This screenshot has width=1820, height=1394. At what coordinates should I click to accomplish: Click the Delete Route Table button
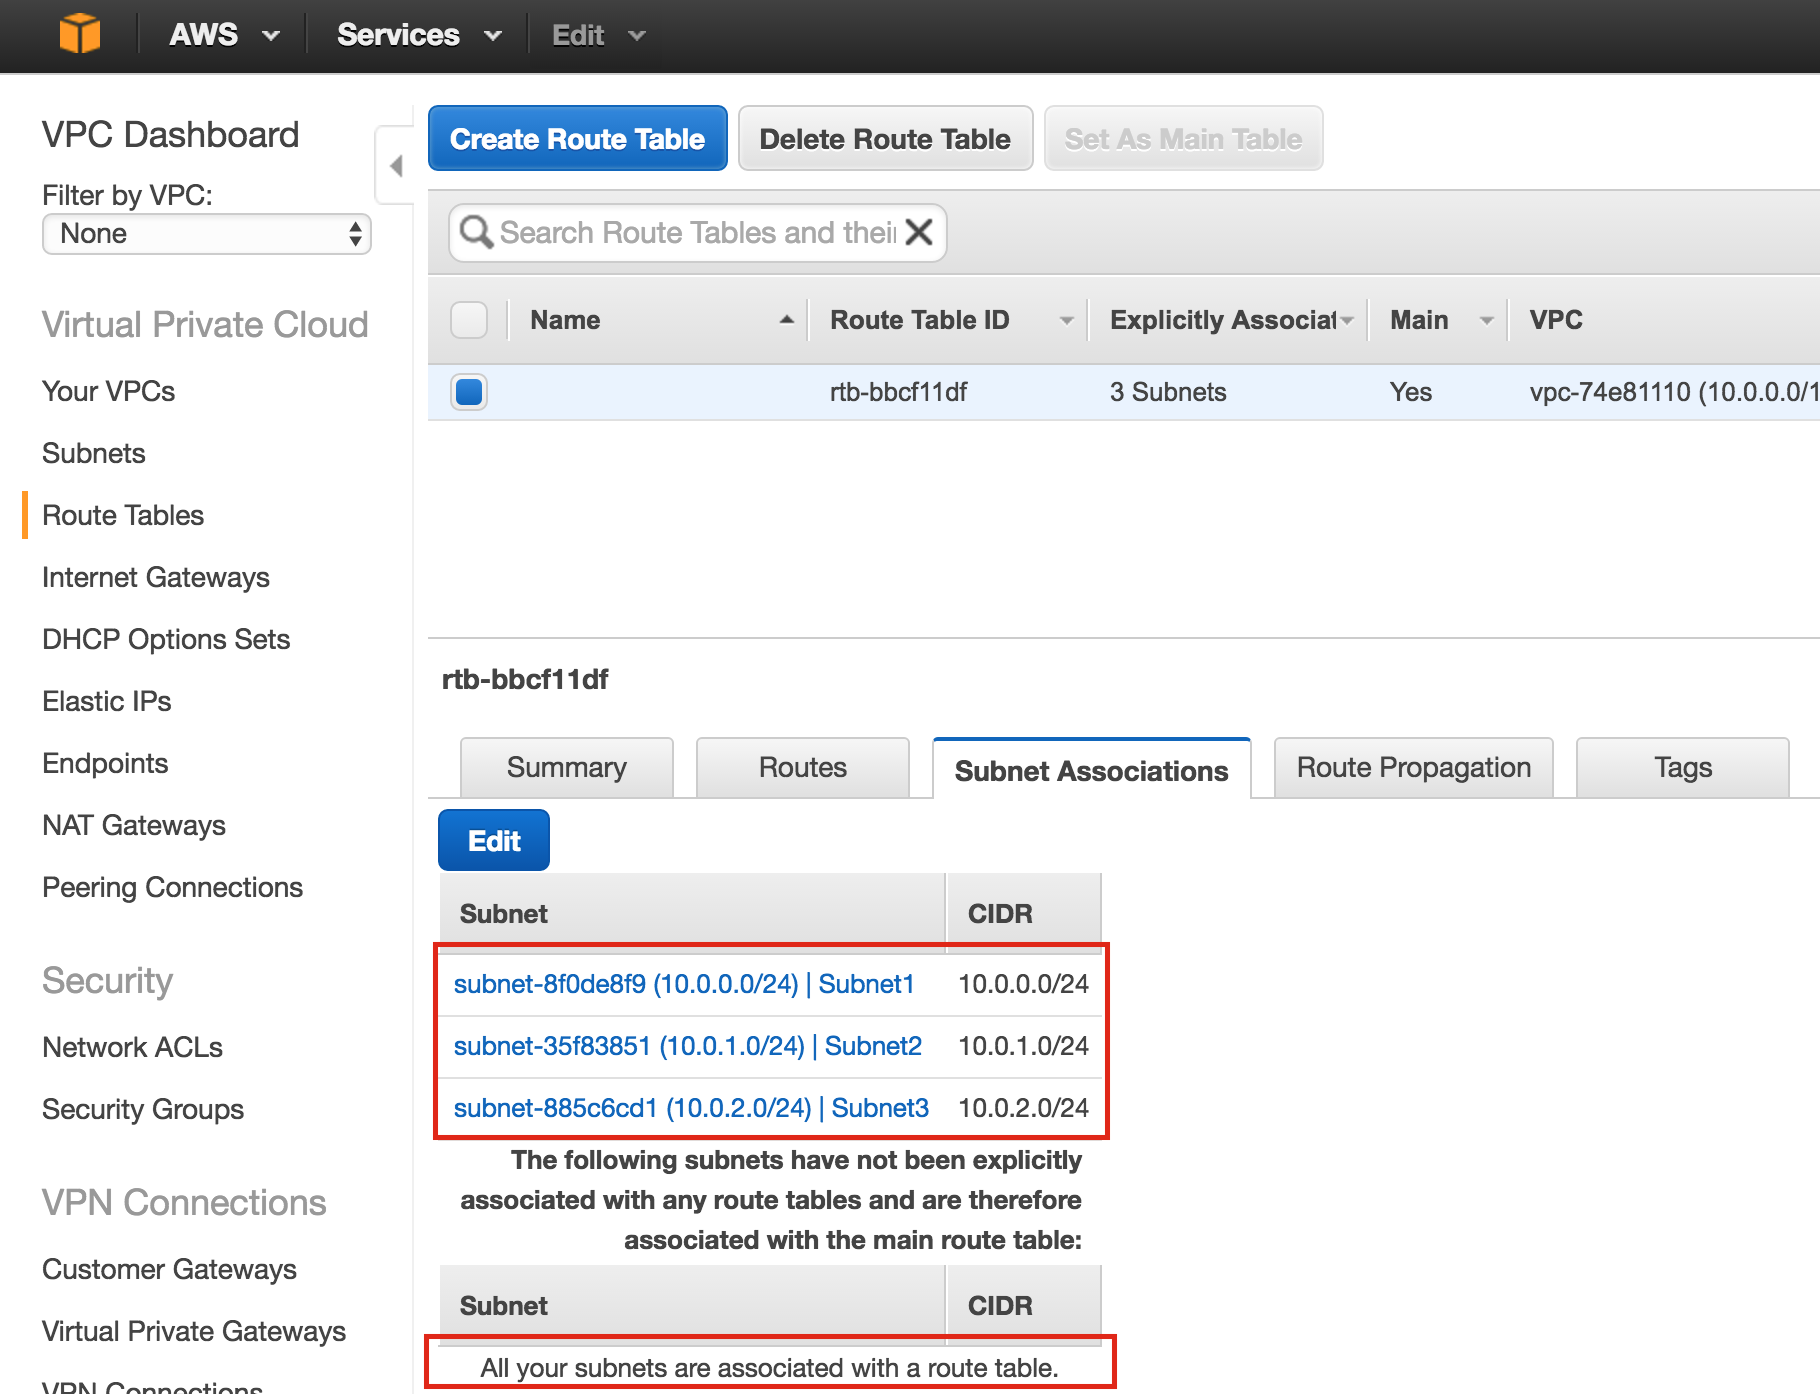pos(886,139)
